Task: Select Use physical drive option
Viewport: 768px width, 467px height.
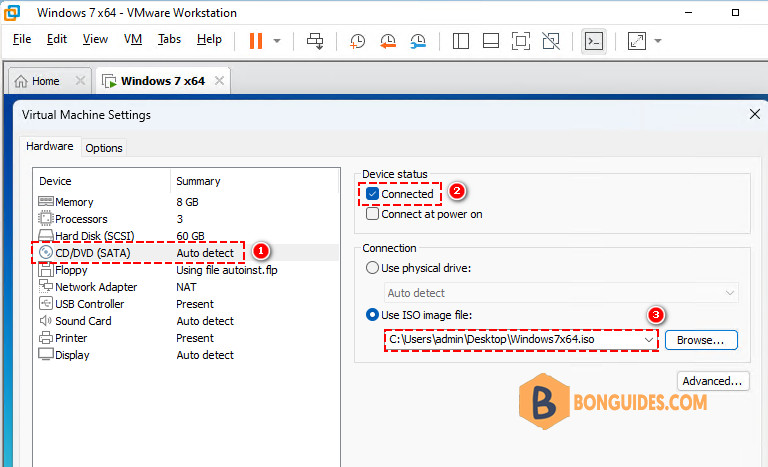Action: pos(372,268)
